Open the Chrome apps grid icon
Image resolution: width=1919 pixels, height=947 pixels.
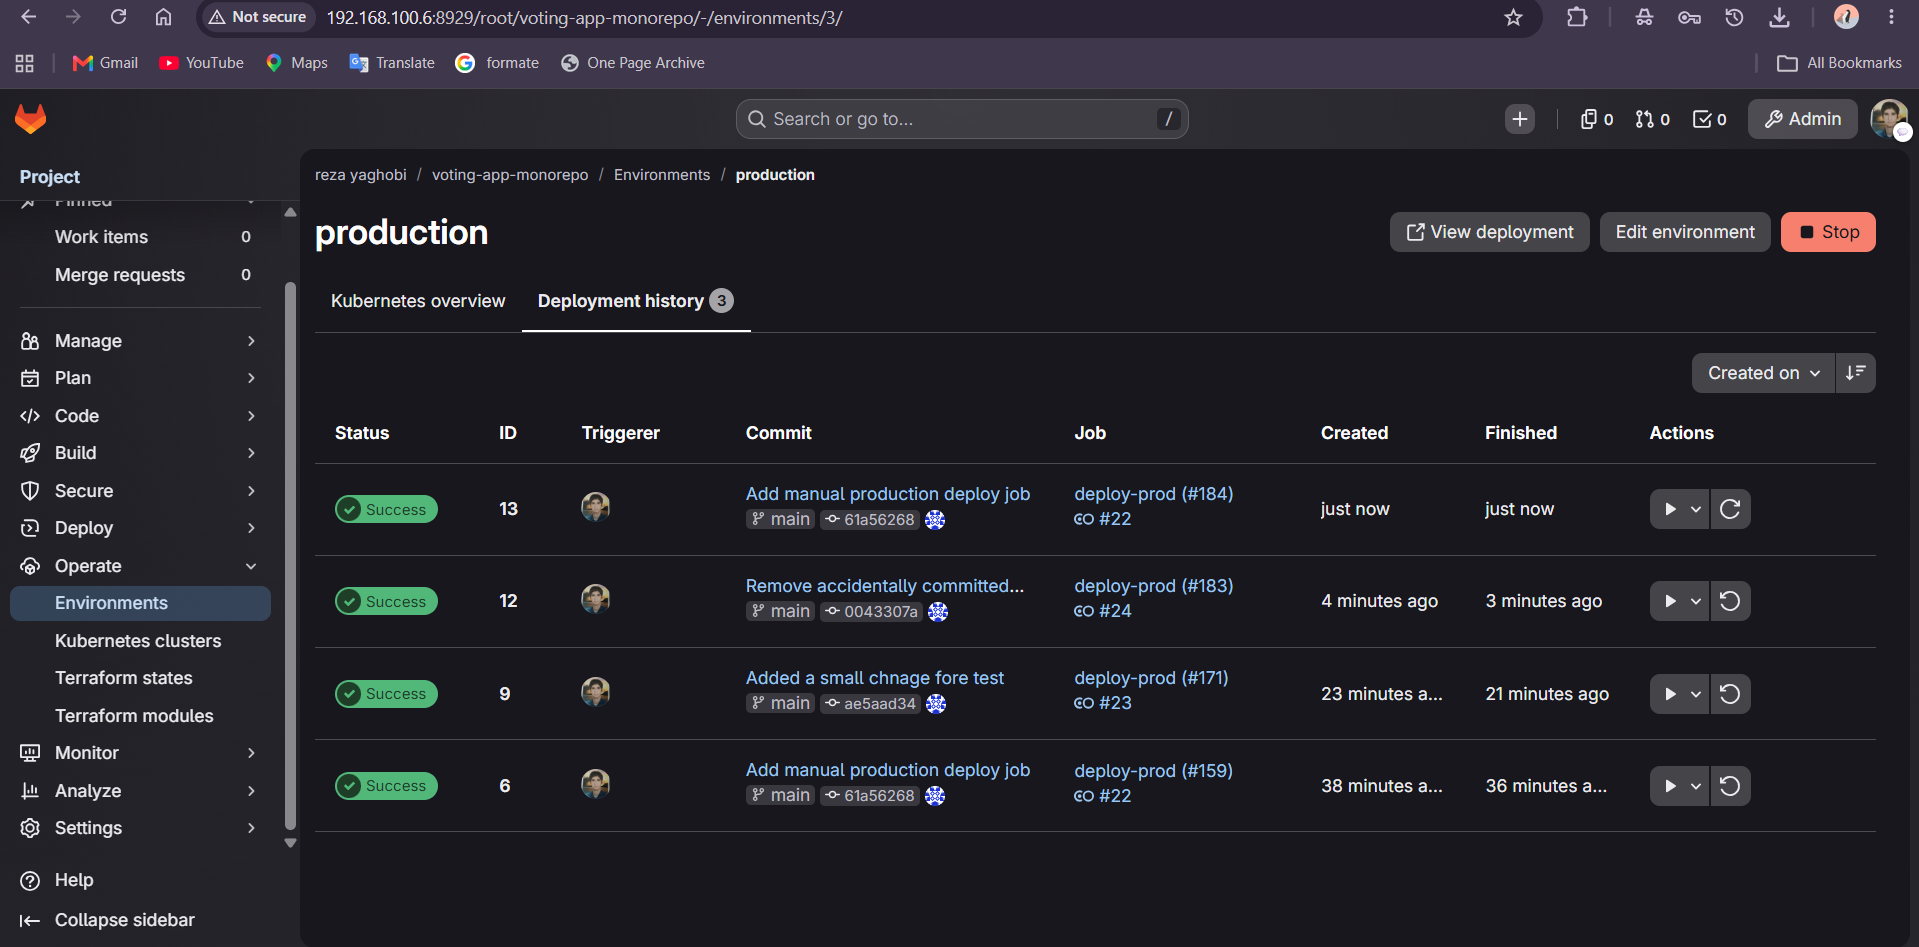(25, 63)
